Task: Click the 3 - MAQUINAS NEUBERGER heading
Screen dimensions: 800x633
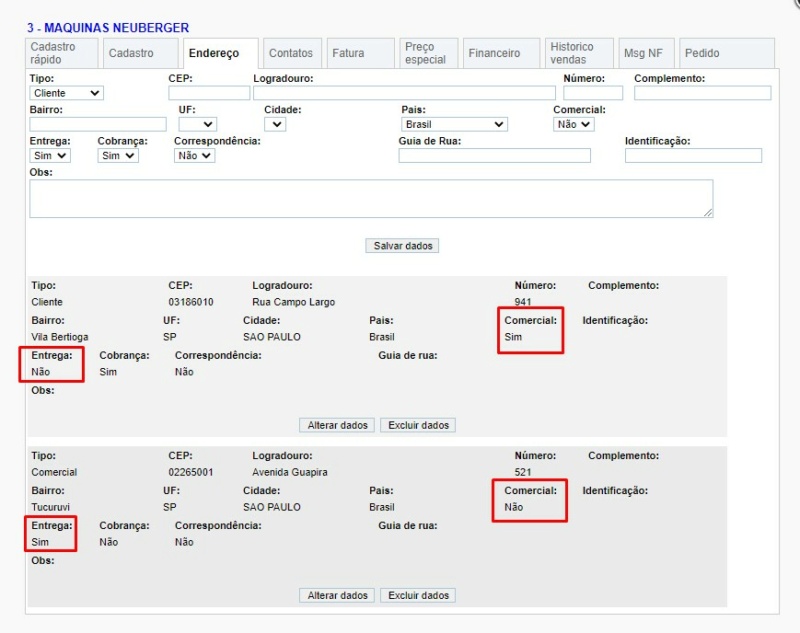Action: (x=108, y=28)
